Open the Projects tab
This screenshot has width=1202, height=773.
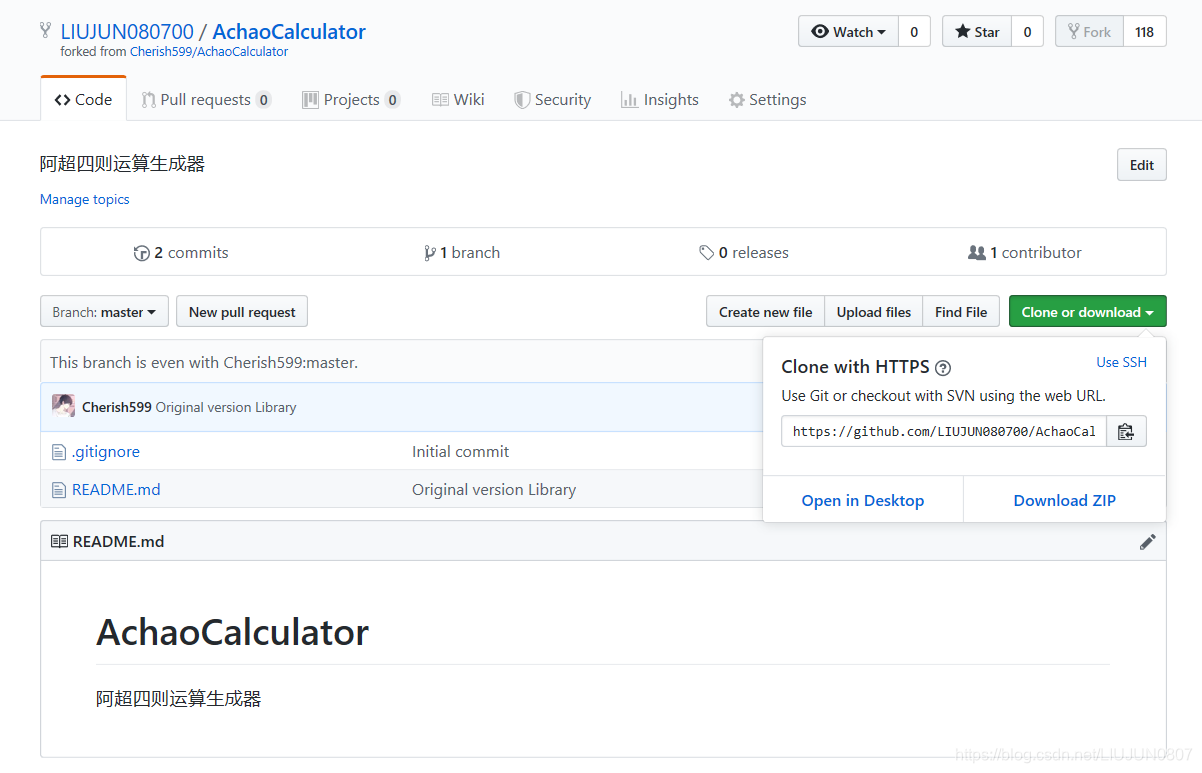[351, 99]
